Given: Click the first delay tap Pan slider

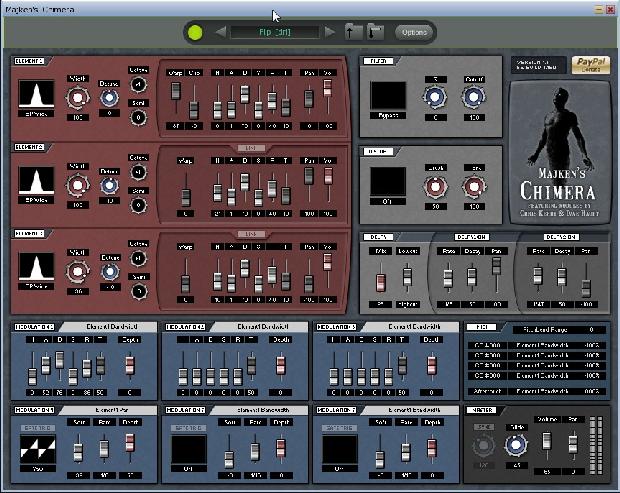Looking at the screenshot, I should click(x=496, y=266).
